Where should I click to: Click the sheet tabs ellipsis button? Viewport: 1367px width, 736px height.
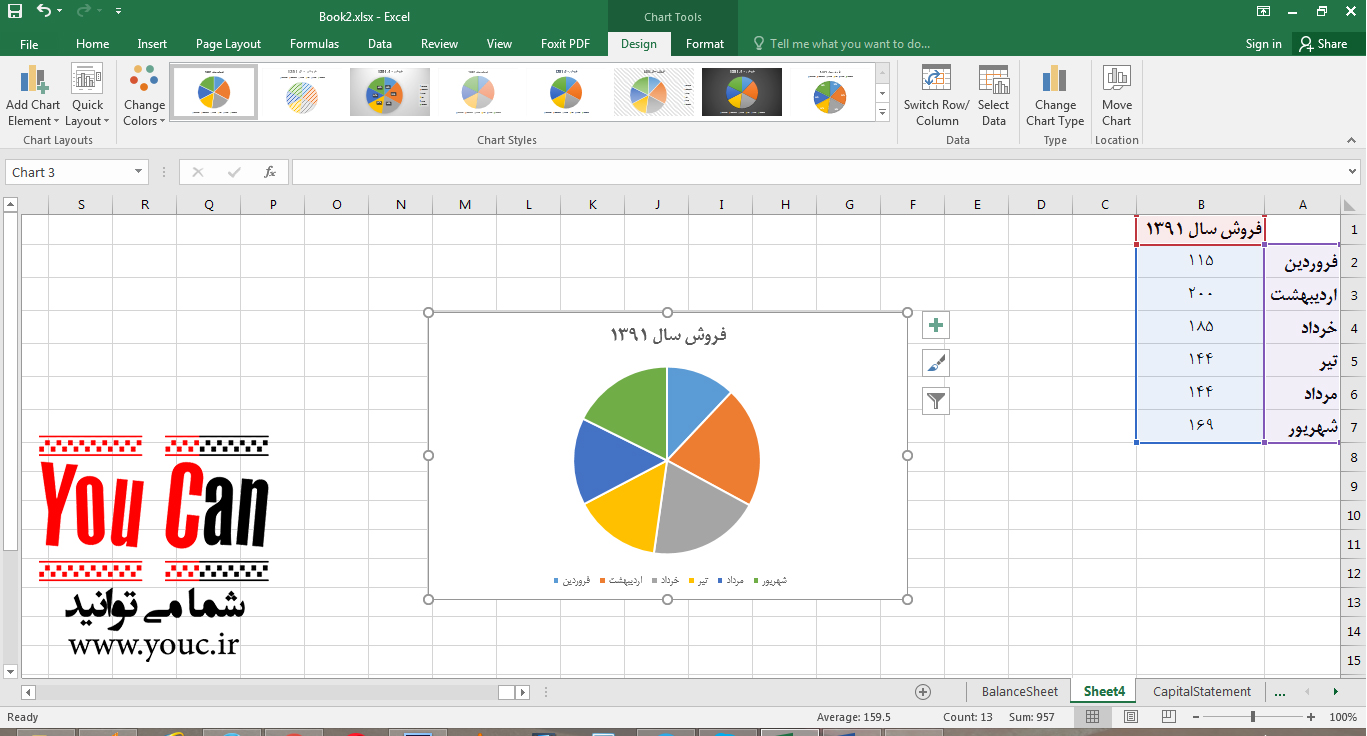coord(1280,692)
